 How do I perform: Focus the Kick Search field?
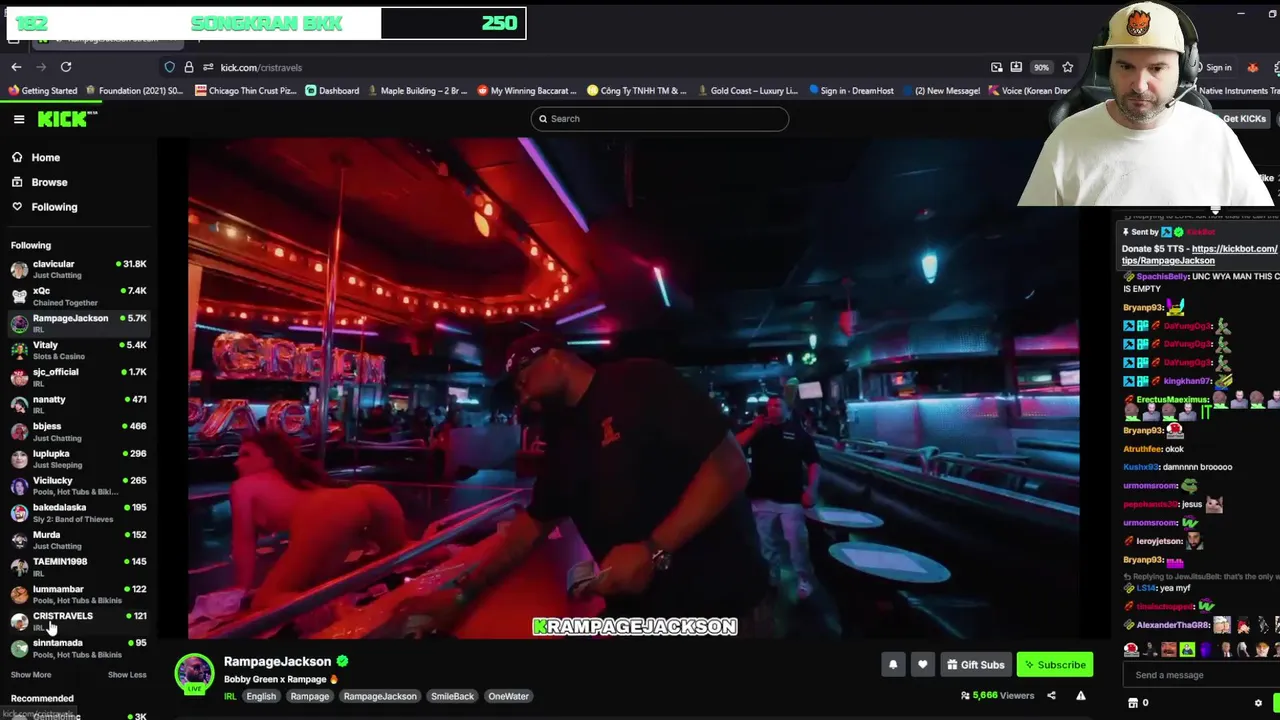(660, 119)
